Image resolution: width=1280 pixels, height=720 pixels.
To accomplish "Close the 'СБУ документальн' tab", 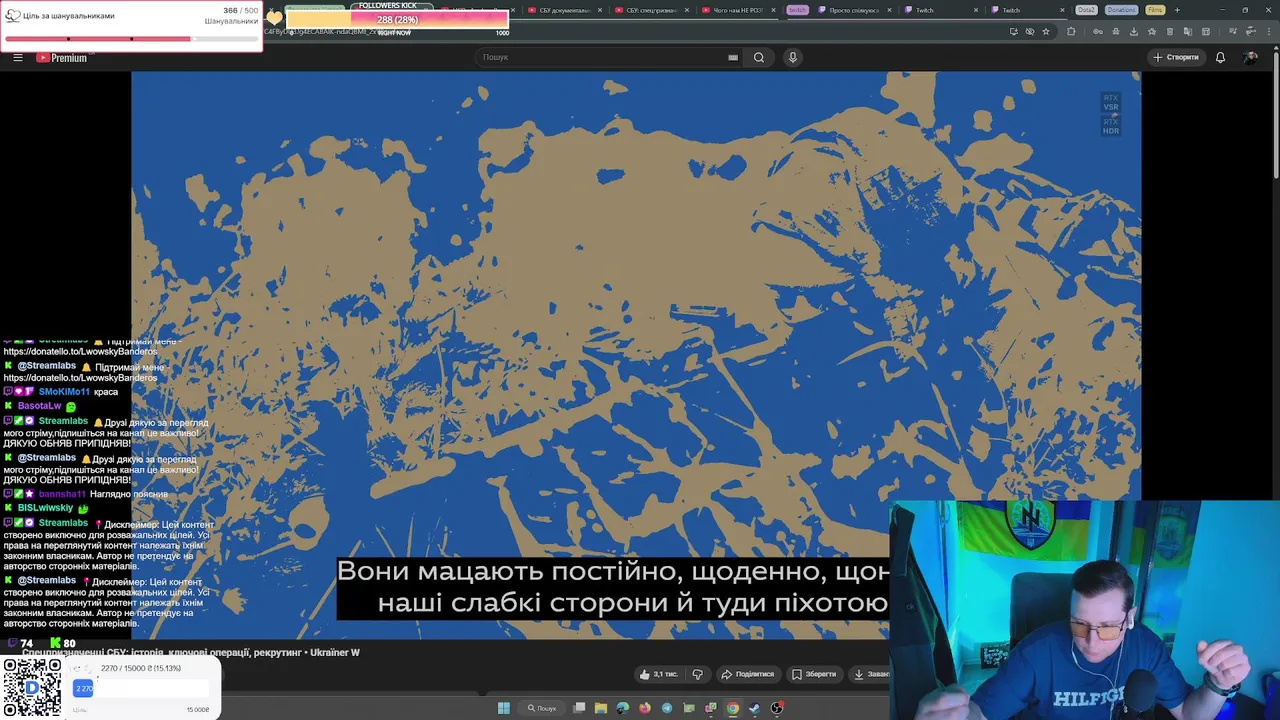I will [599, 10].
